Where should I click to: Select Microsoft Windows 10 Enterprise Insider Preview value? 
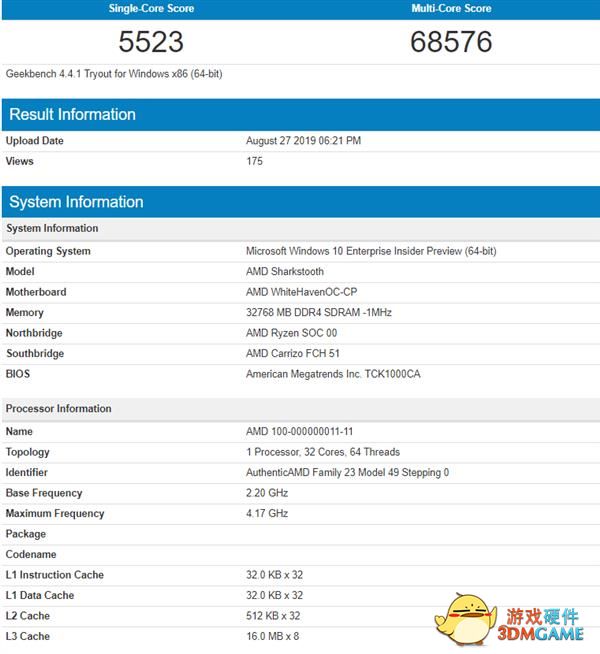[x=371, y=251]
